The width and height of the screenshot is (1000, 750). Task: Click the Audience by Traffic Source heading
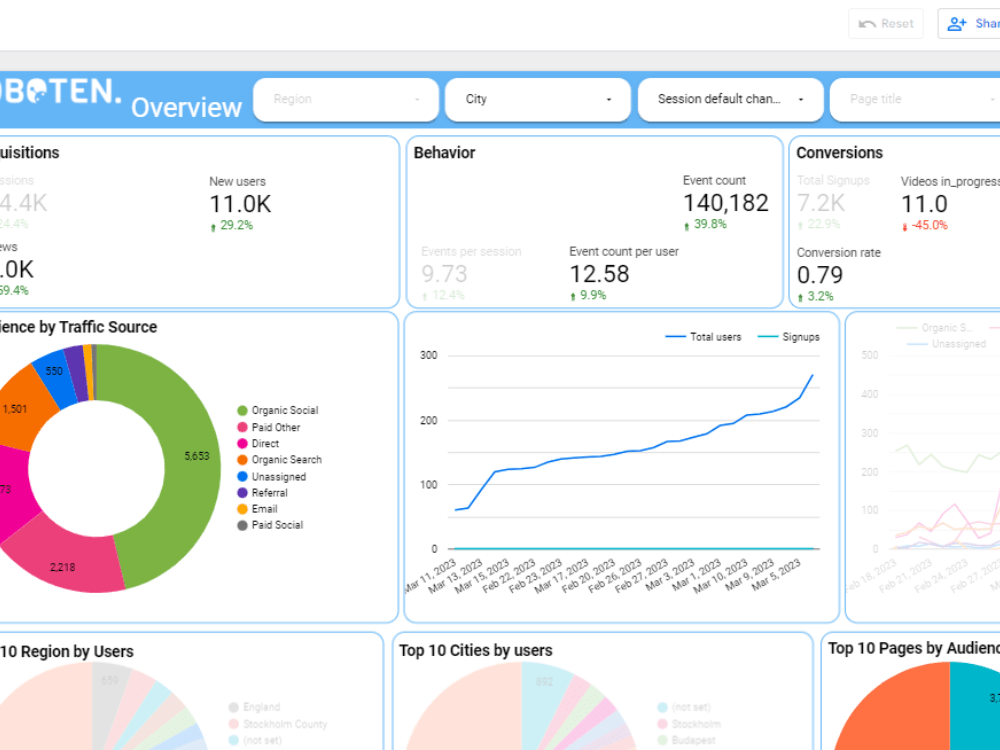point(78,327)
